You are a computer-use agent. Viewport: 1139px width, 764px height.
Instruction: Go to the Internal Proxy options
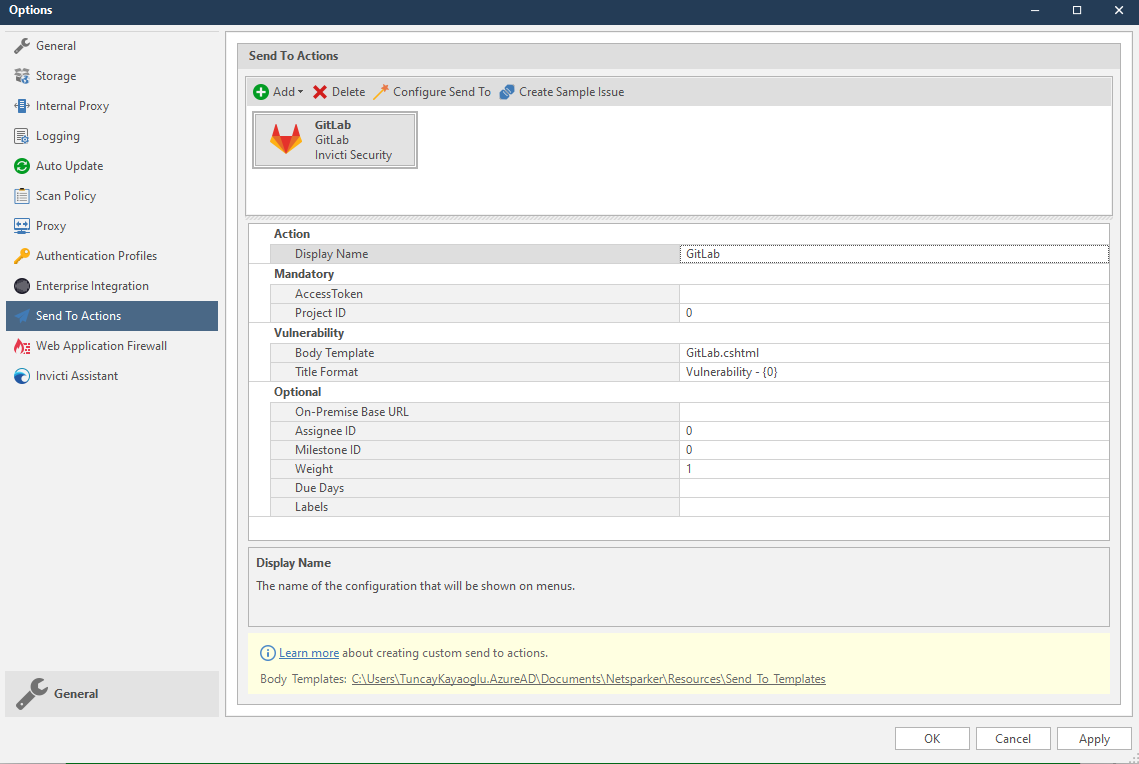pos(72,106)
